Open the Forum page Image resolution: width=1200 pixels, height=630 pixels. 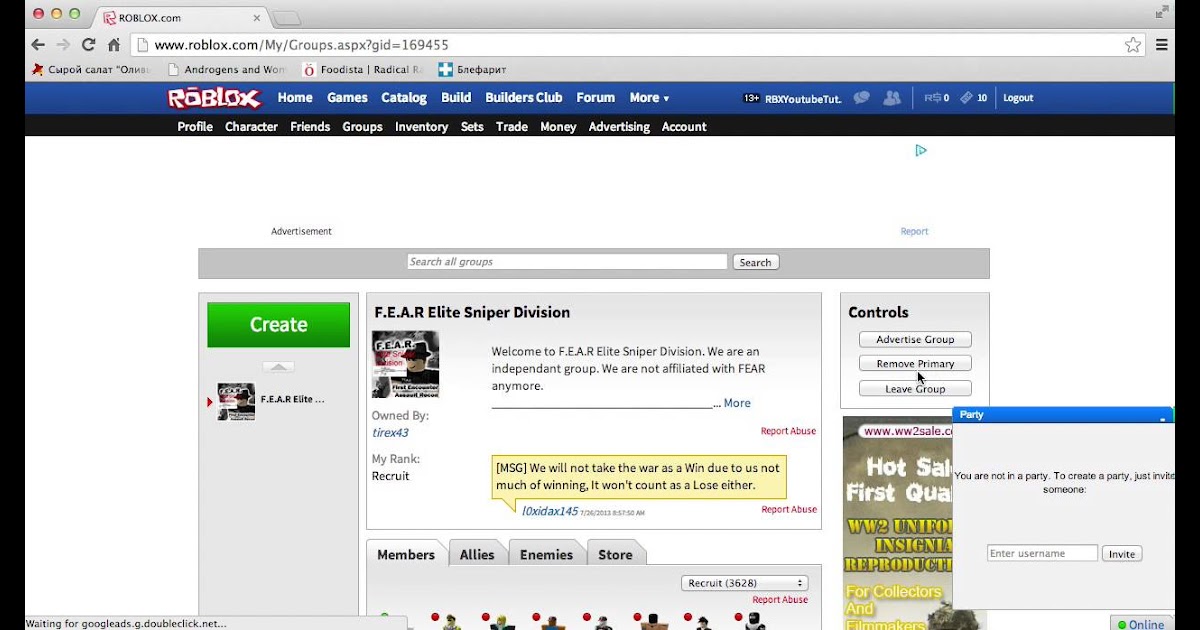click(595, 98)
